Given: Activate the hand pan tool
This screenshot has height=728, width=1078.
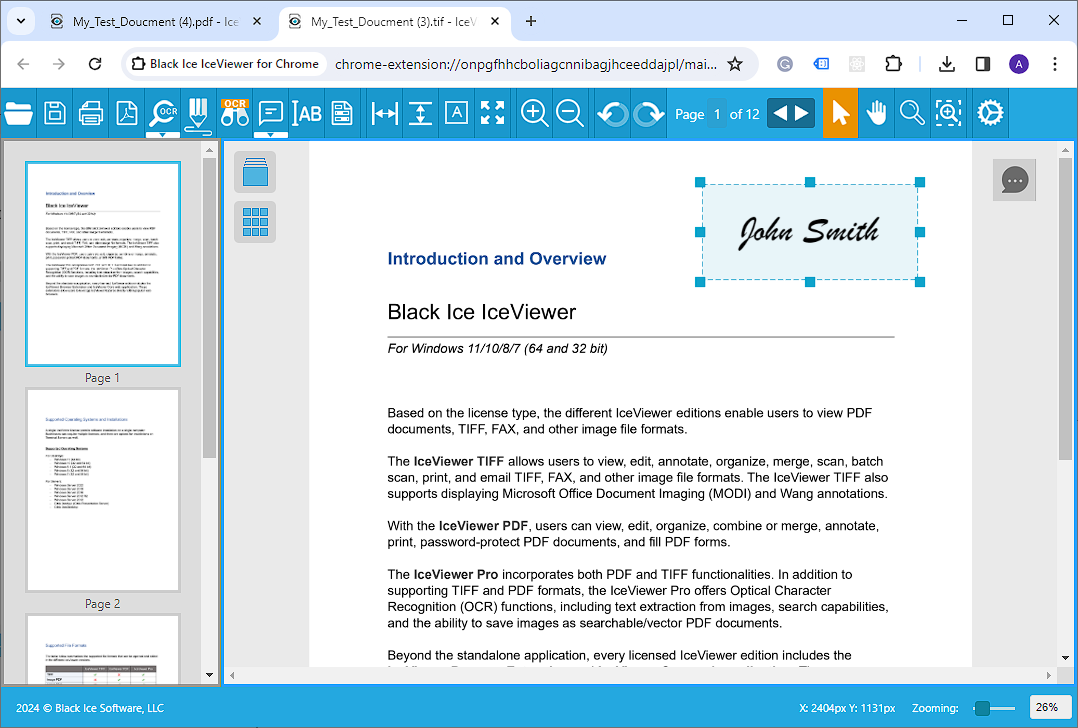Looking at the screenshot, I should [877, 113].
